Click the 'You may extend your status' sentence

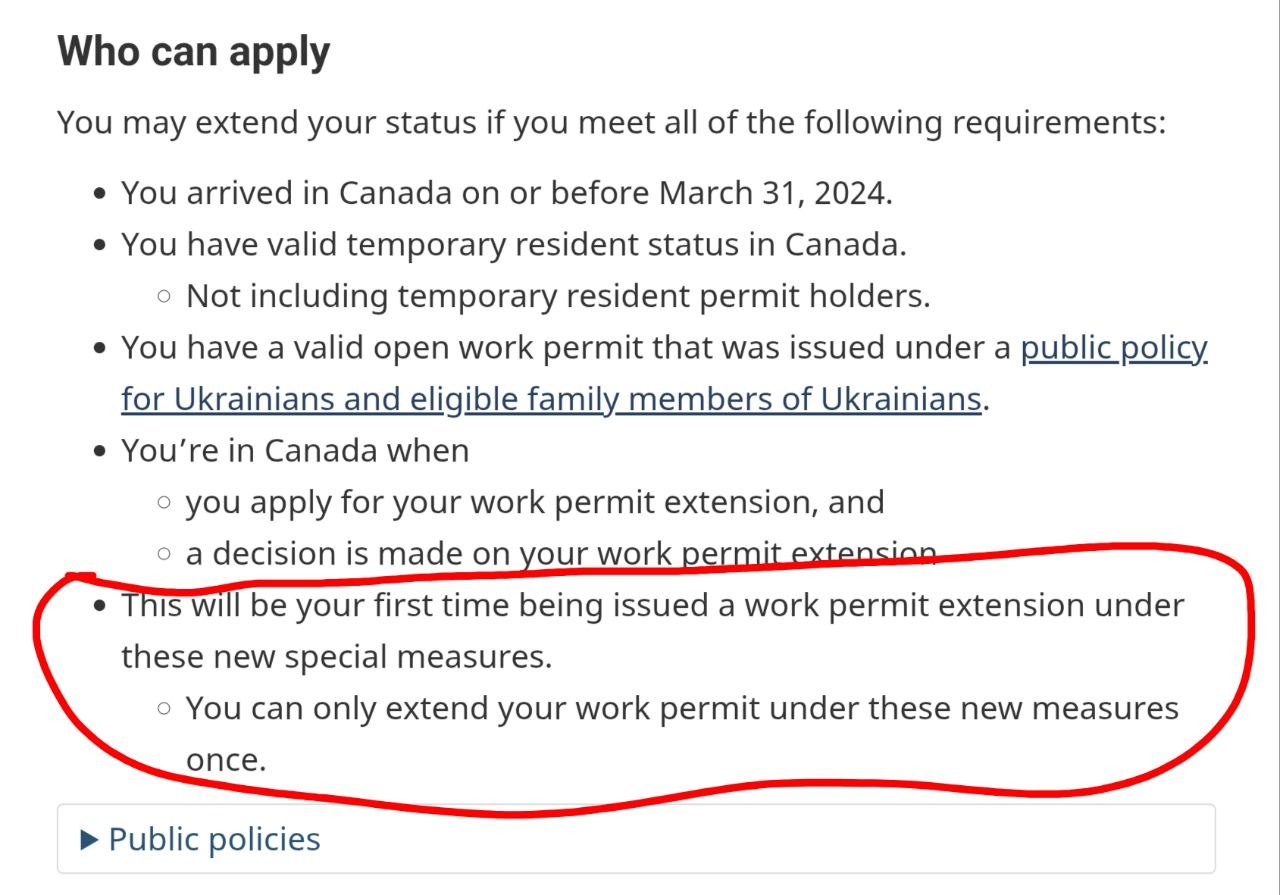pyautogui.click(x=612, y=123)
